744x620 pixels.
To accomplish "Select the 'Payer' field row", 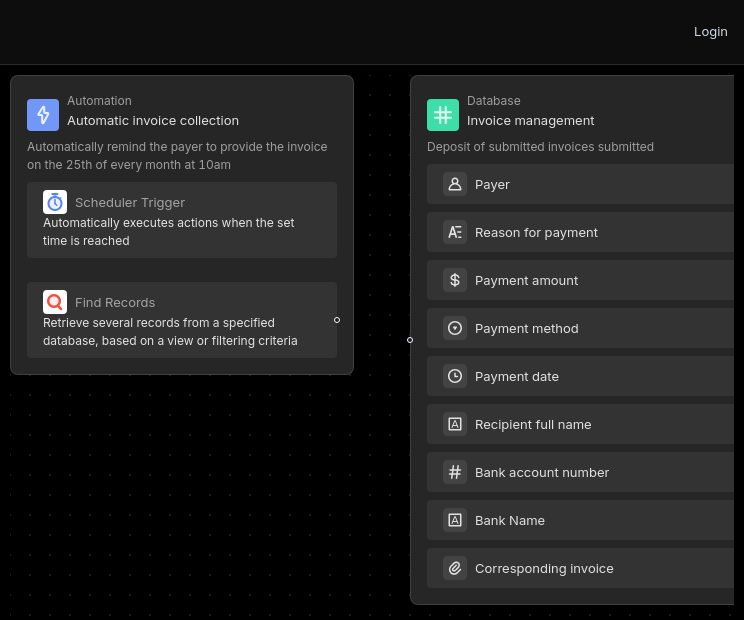I will point(580,184).
